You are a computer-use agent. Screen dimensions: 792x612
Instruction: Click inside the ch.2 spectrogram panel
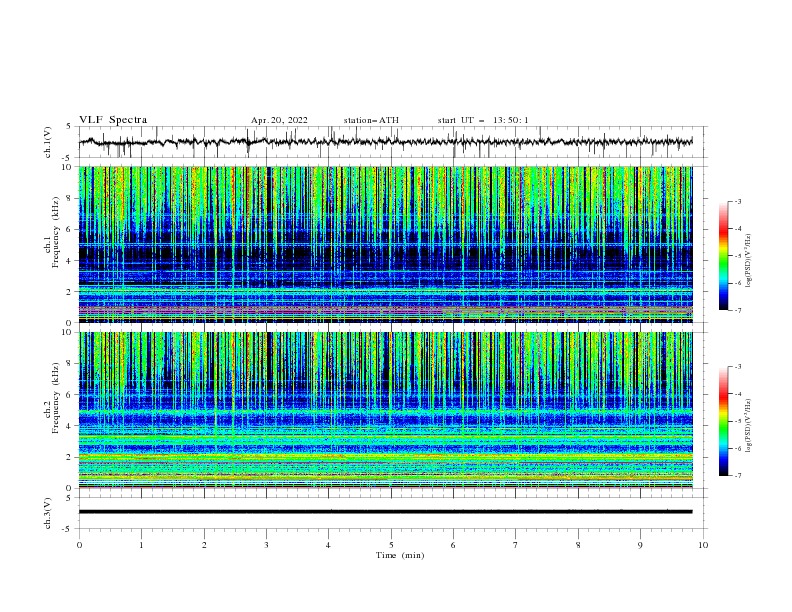click(x=385, y=410)
